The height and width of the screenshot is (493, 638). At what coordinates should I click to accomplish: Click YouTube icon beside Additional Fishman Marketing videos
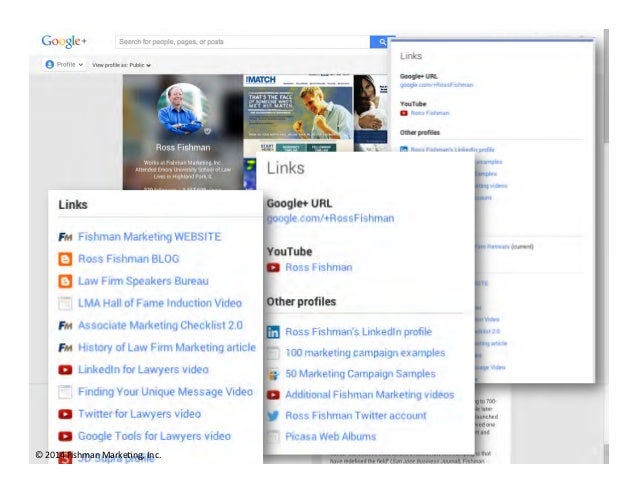(273, 395)
